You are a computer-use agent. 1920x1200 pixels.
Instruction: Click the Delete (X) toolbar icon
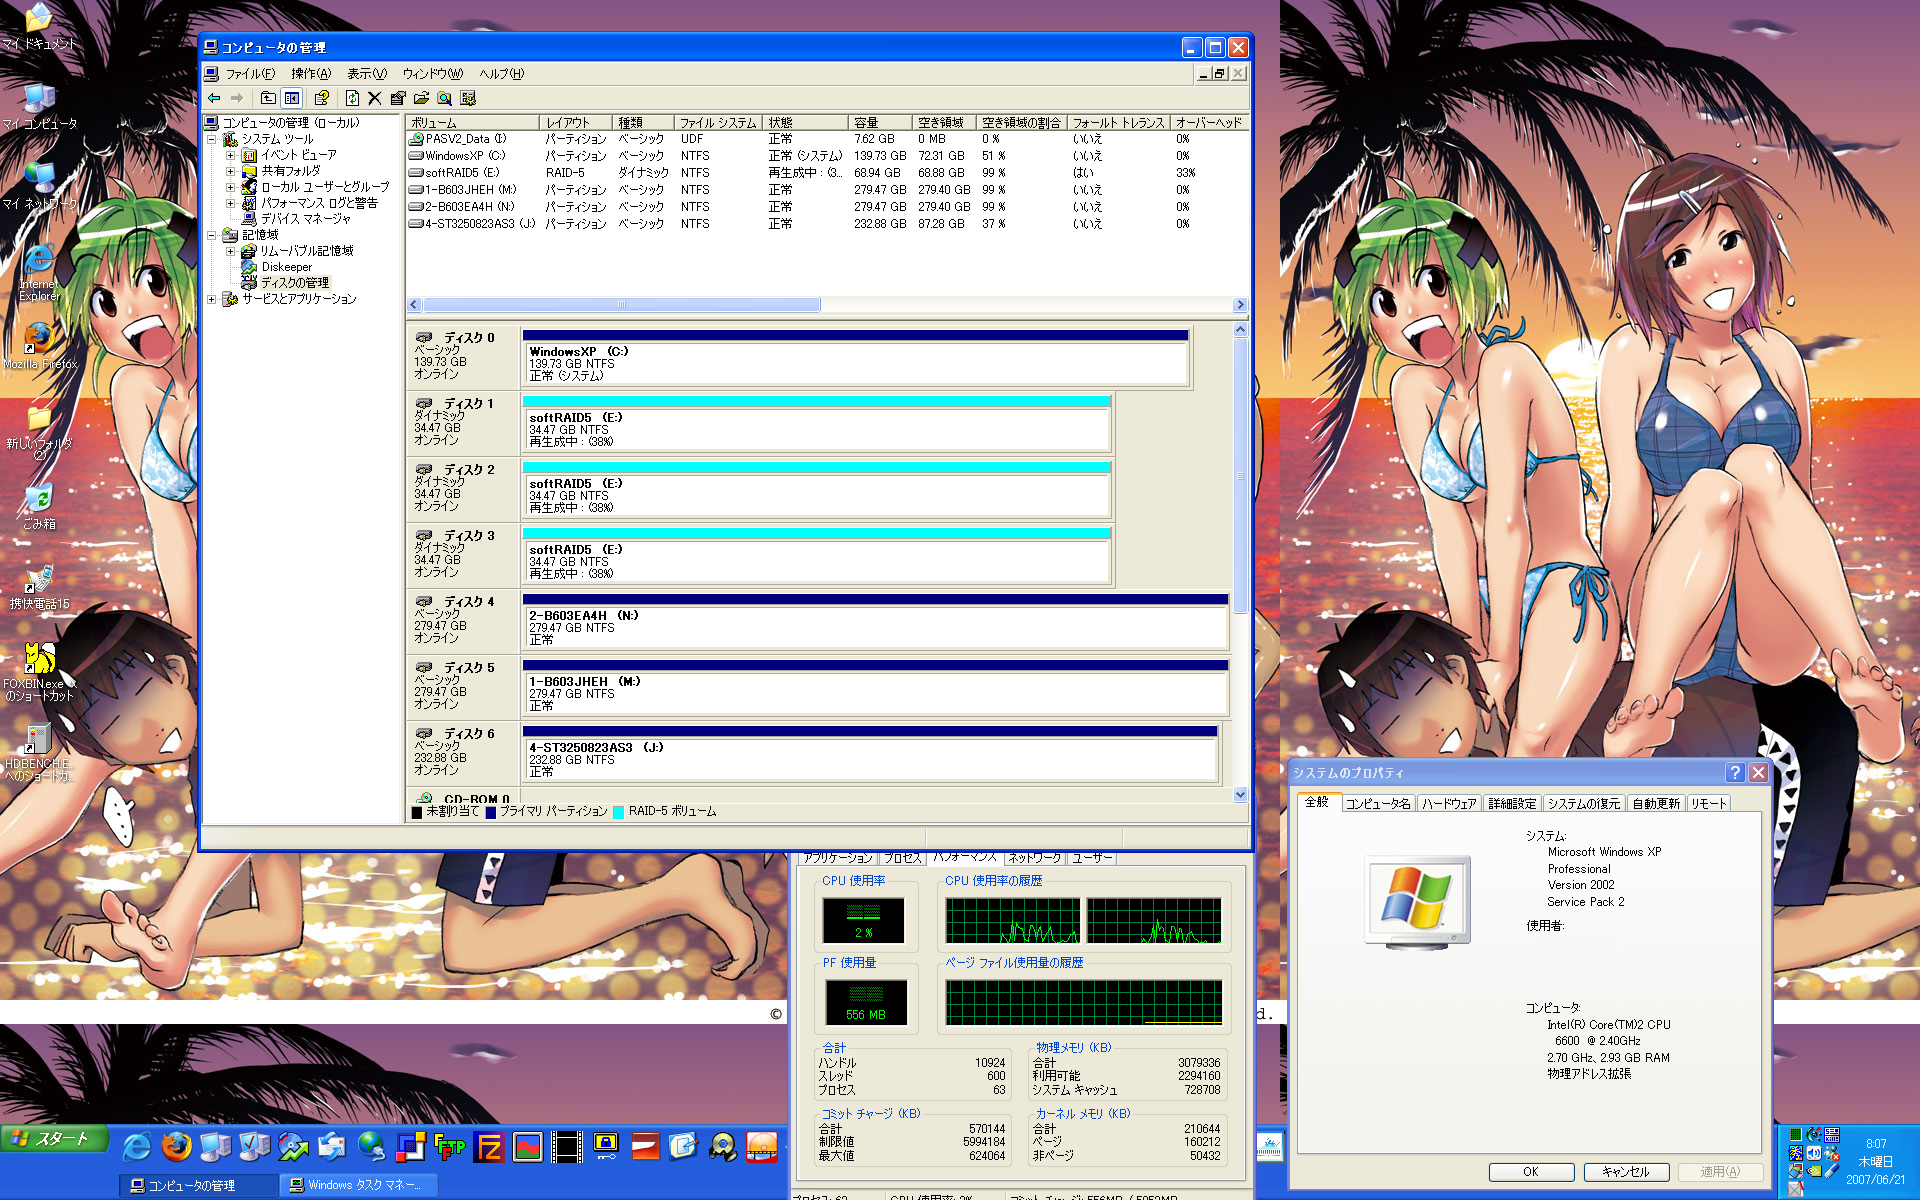pyautogui.click(x=374, y=98)
